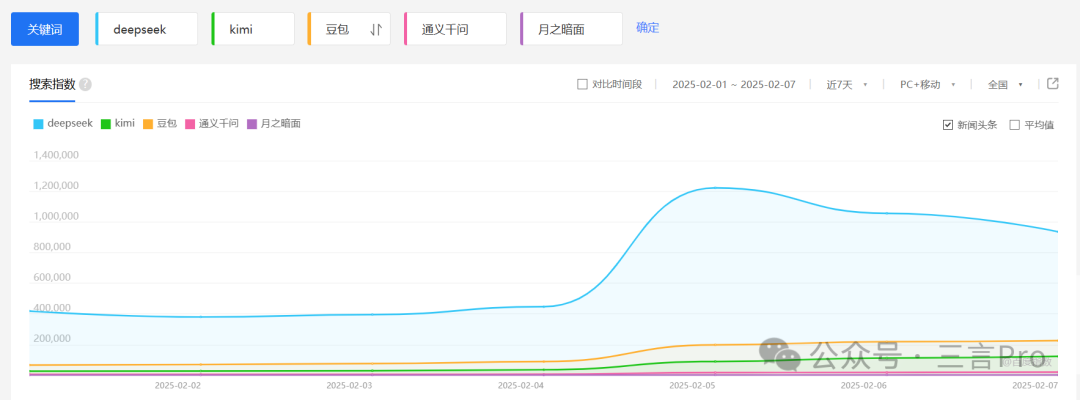Toggle the 月之暗面 legend marker
The height and width of the screenshot is (400, 1080).
click(x=252, y=124)
